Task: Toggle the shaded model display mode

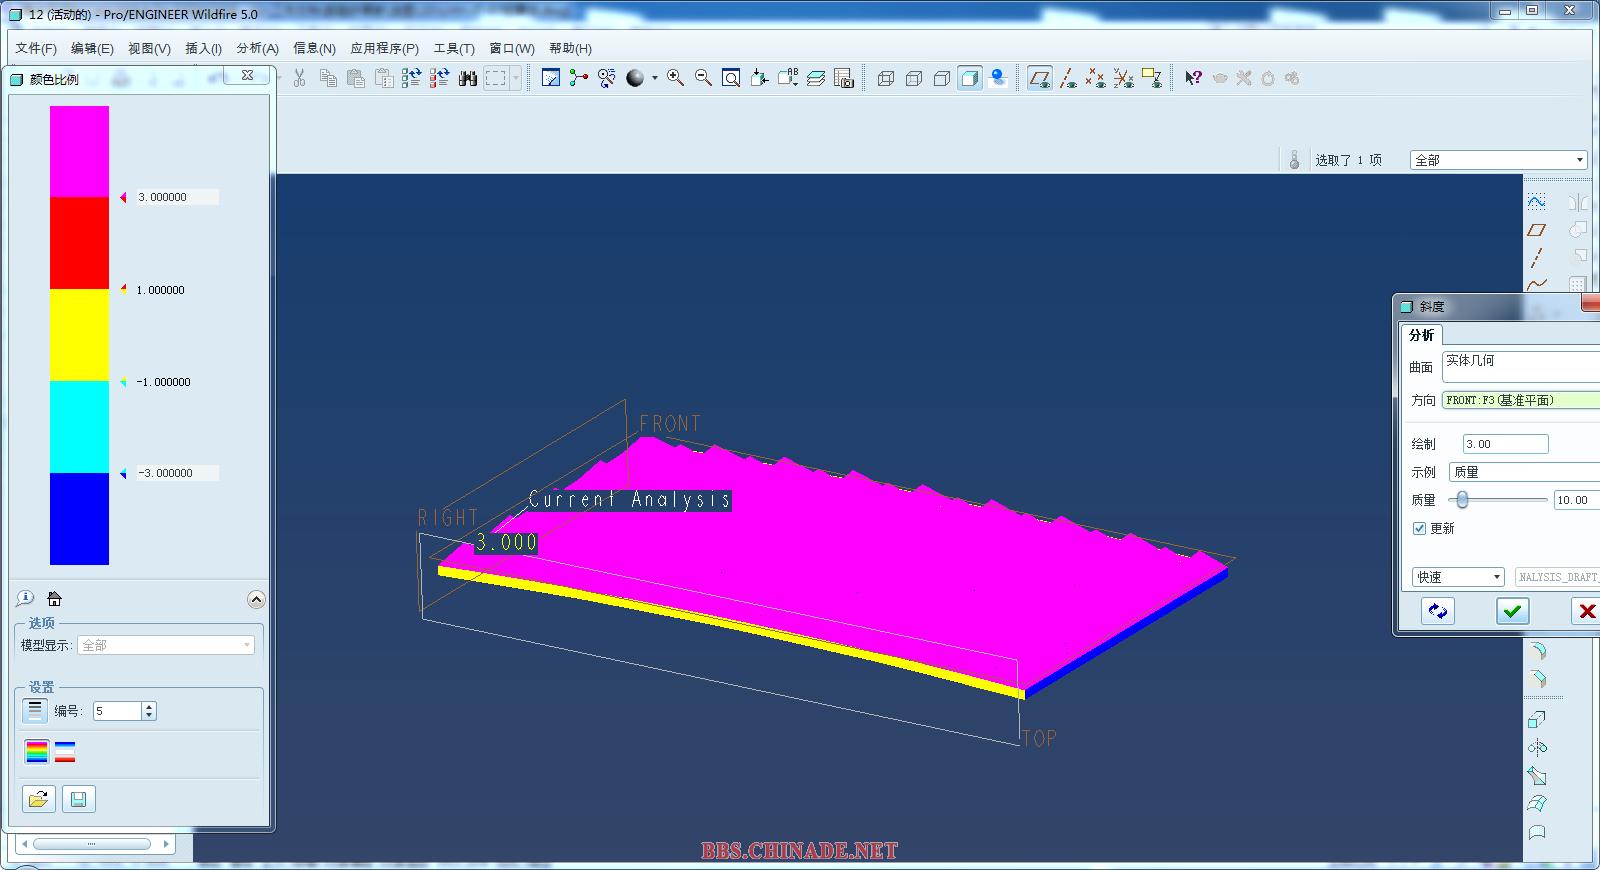Action: [969, 78]
